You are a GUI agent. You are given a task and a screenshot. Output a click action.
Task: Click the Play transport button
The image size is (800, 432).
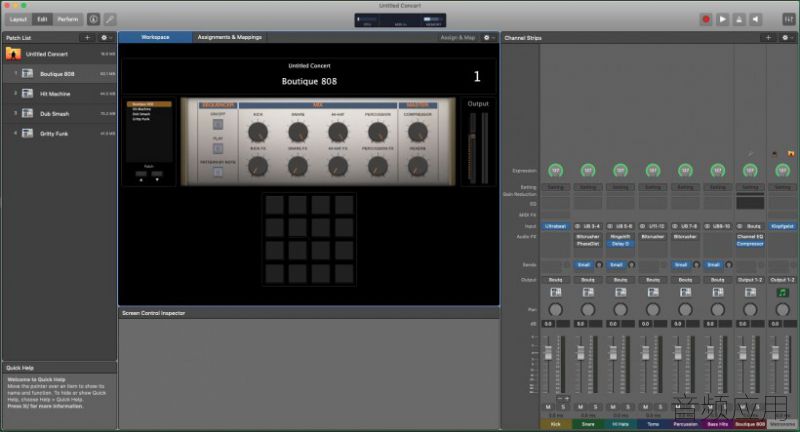tap(722, 19)
